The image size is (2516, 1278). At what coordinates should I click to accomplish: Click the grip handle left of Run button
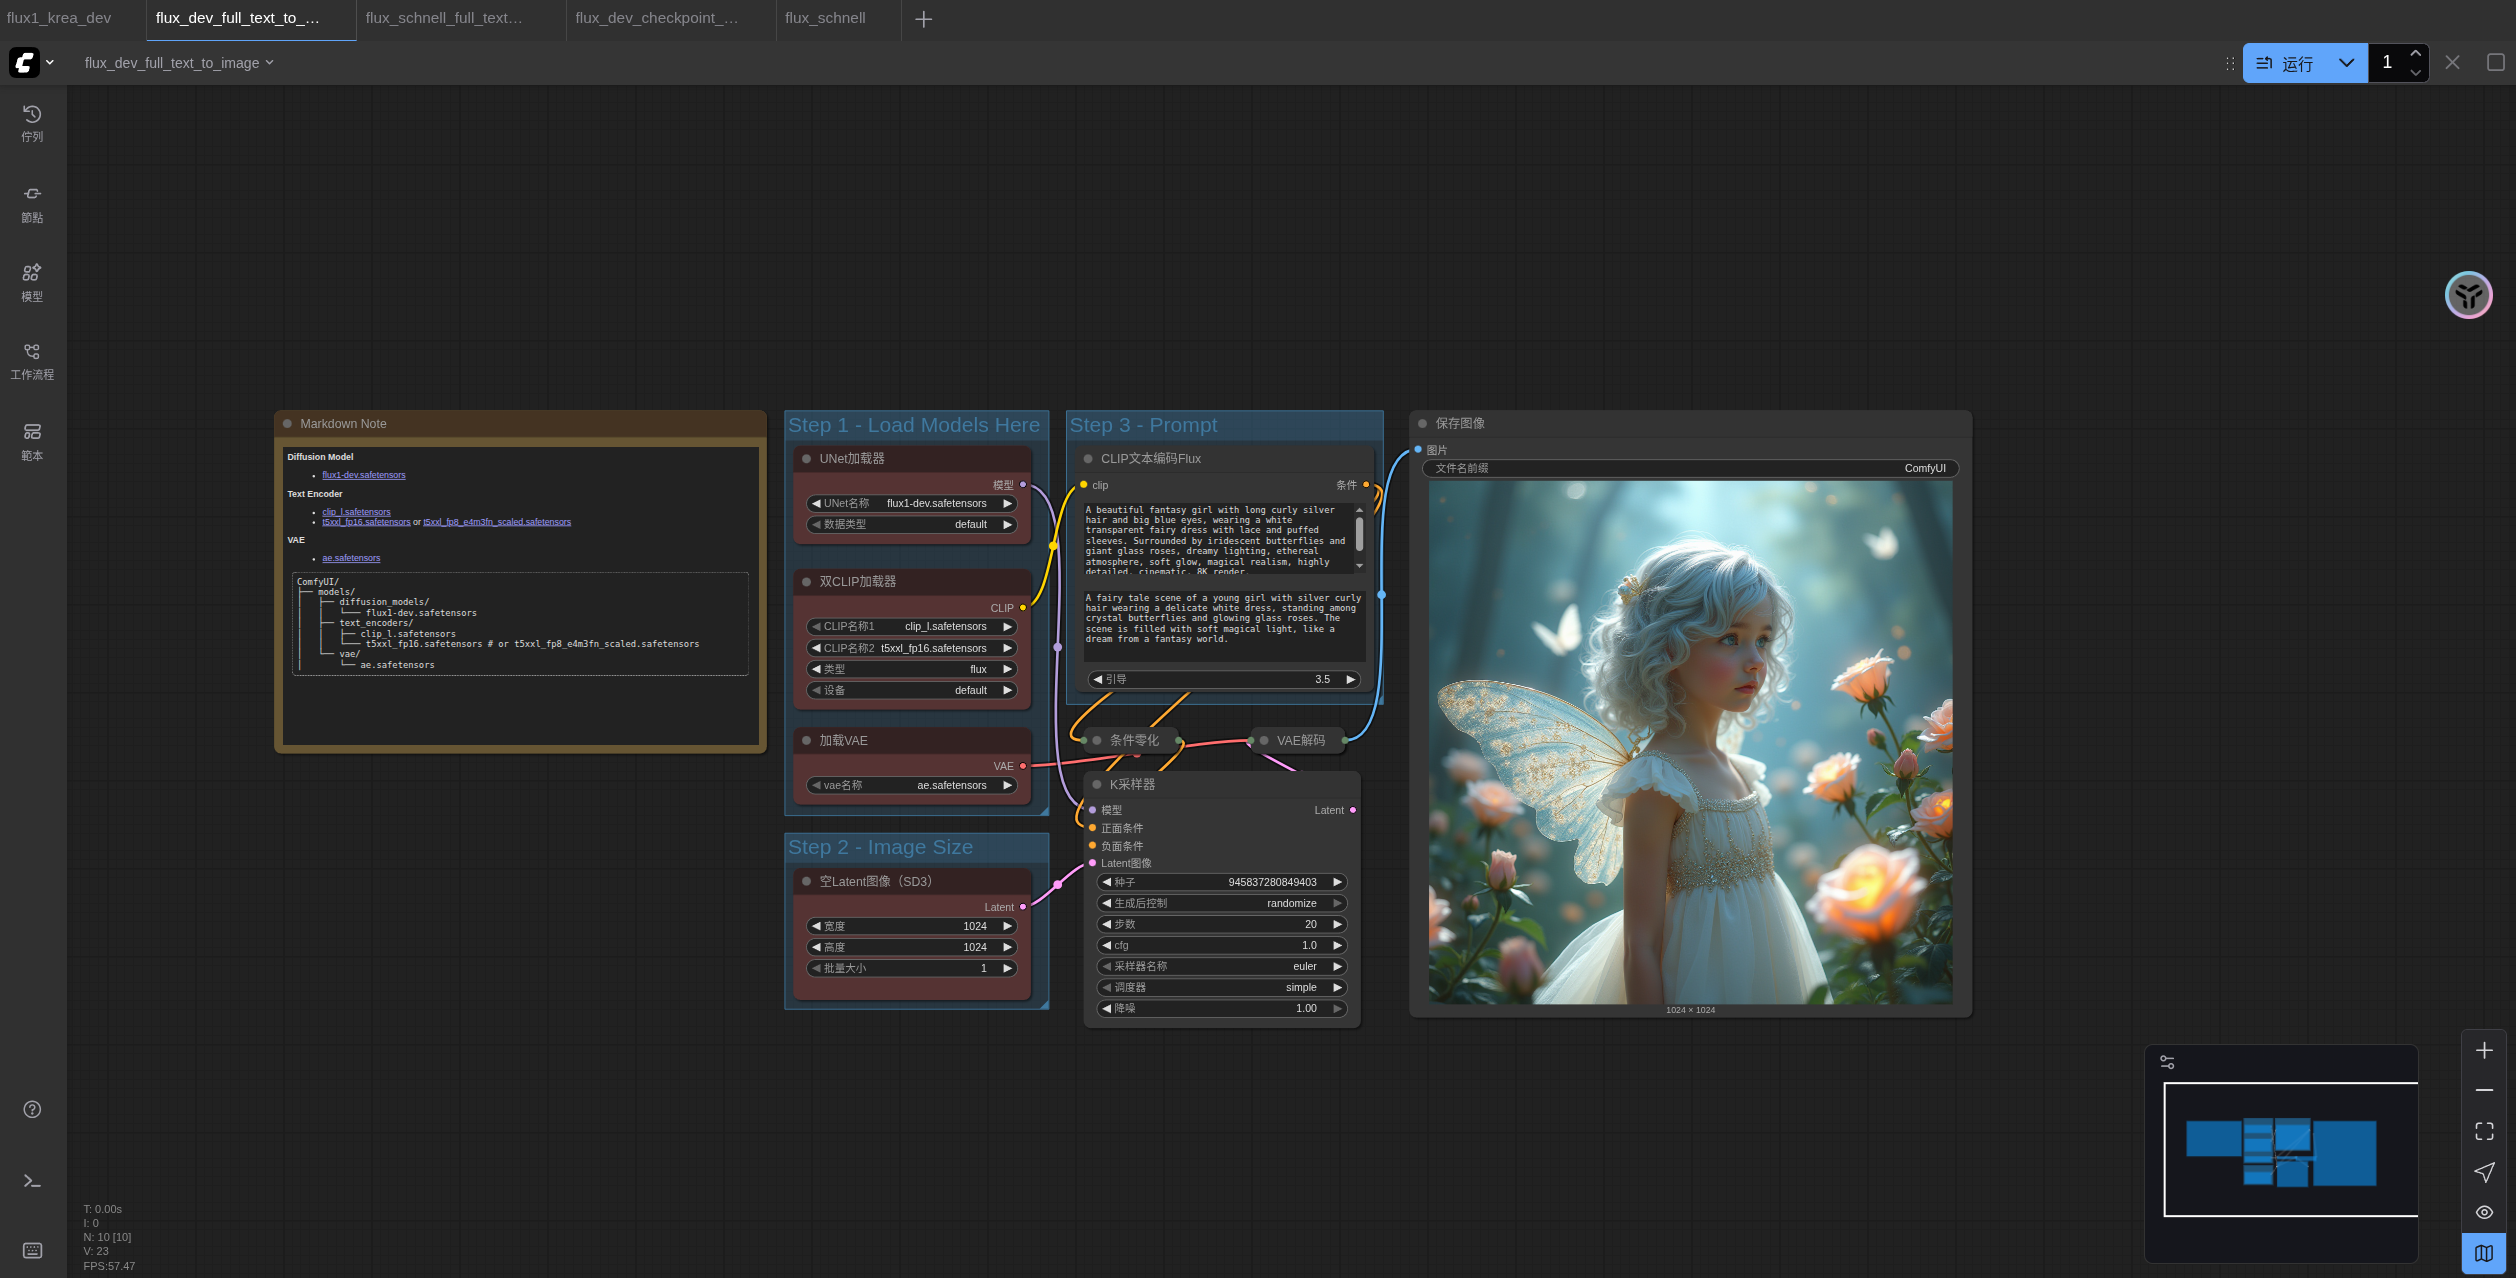[x=2230, y=63]
